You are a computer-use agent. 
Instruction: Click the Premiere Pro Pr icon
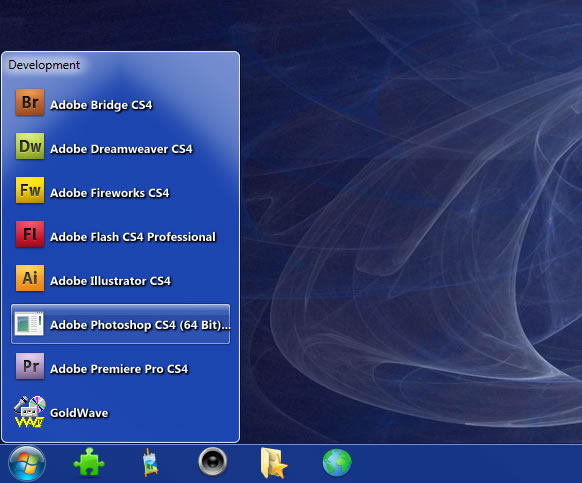pyautogui.click(x=30, y=366)
